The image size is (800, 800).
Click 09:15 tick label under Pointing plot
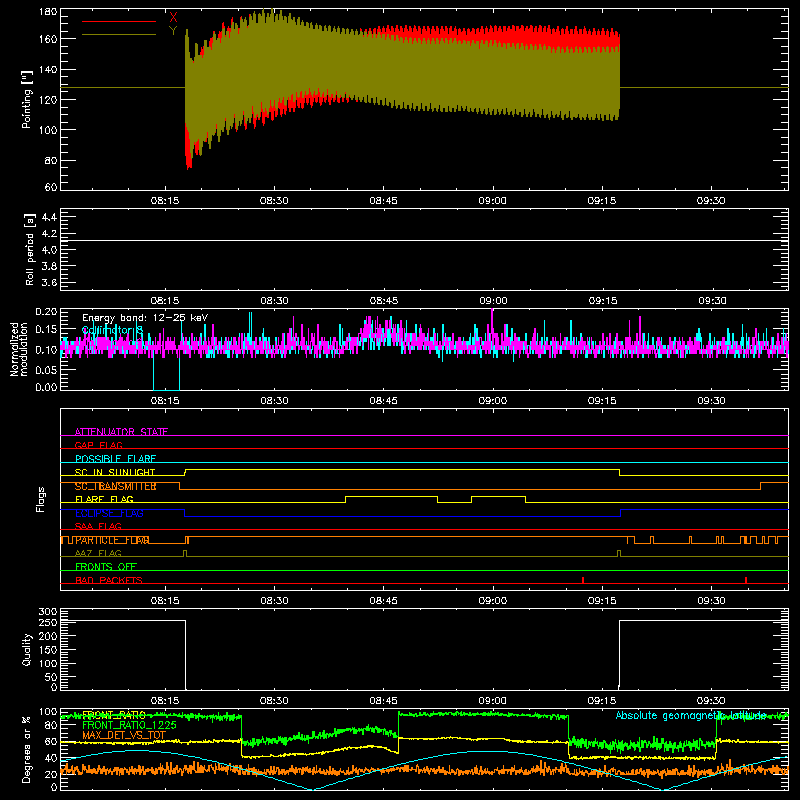click(602, 201)
